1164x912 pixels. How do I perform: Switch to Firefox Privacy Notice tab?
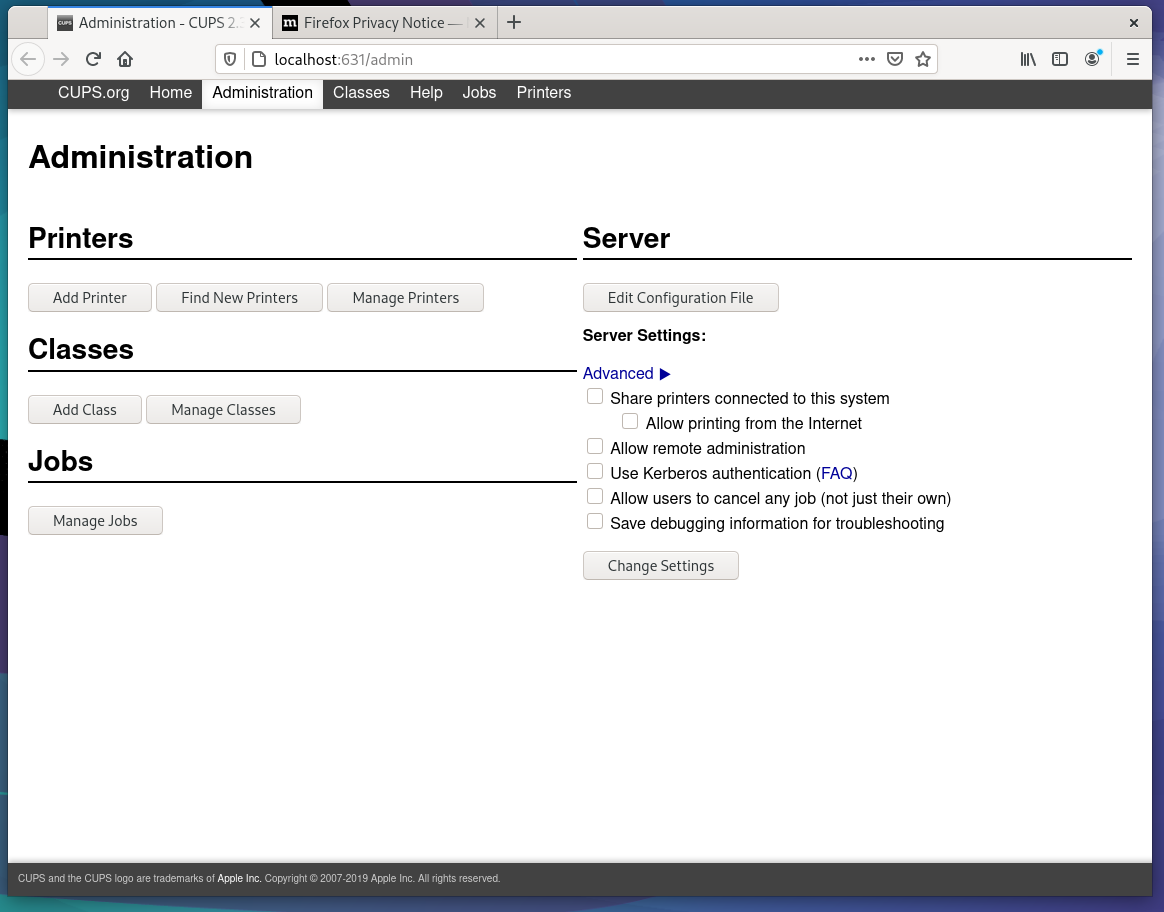(x=385, y=23)
